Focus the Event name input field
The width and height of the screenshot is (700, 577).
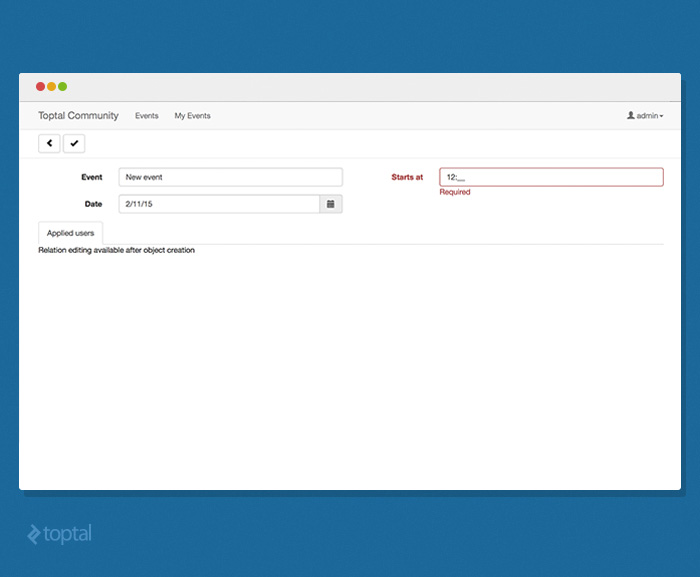pyautogui.click(x=230, y=177)
